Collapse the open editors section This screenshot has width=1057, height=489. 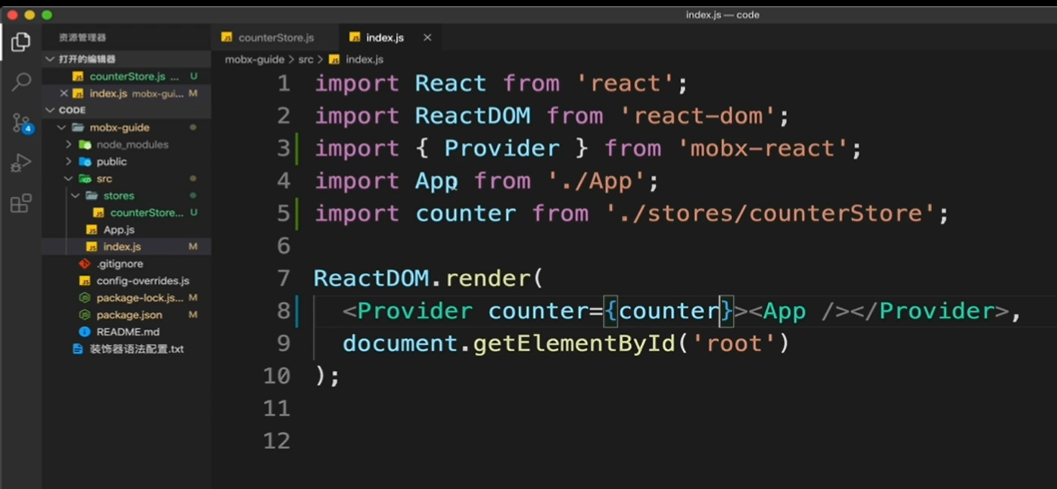(50, 59)
